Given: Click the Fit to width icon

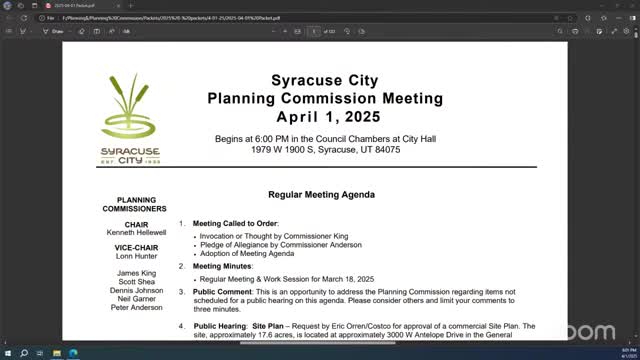Looking at the screenshot, I should (298, 31).
